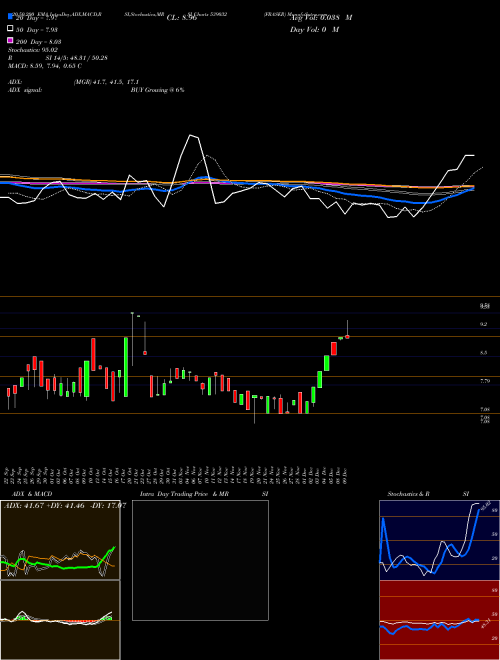
Task: Click the 'ADX: 41.67 +DY: 41.46 -DY: 17.07' readout
Action: [x=65, y=505]
